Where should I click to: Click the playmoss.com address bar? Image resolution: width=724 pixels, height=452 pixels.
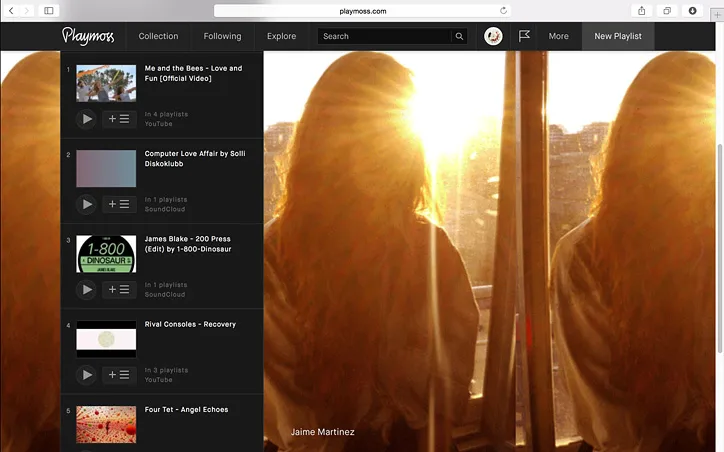click(x=363, y=11)
